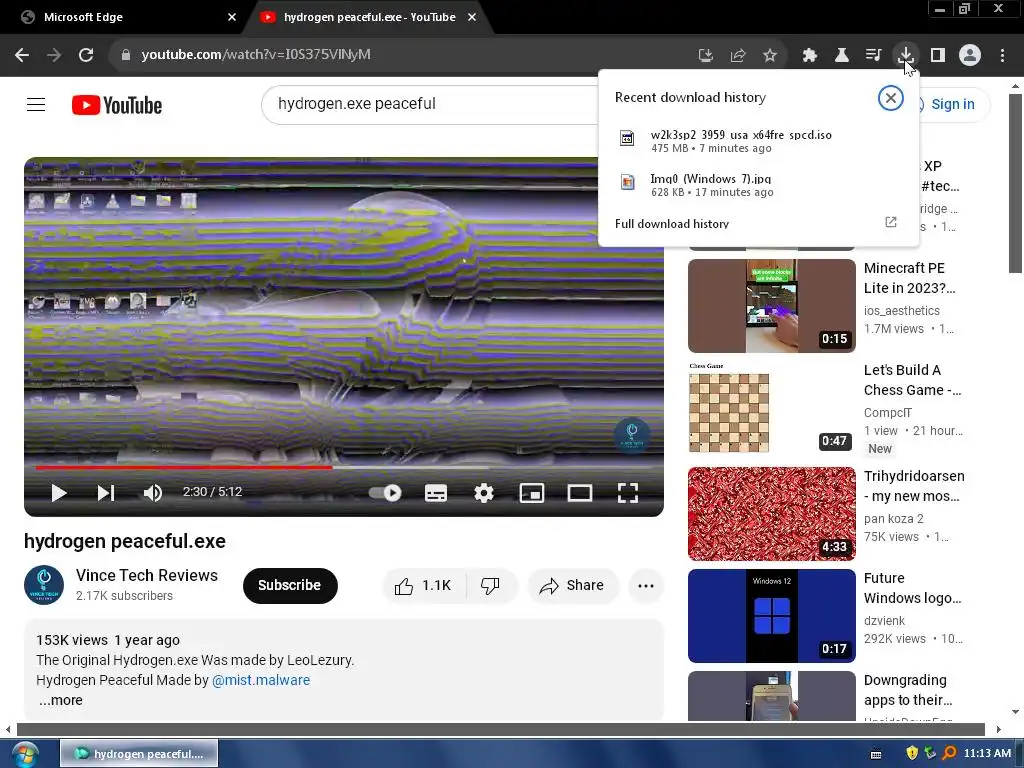Open Future Windows logo video thumbnail
This screenshot has height=768, width=1024.
pos(771,615)
